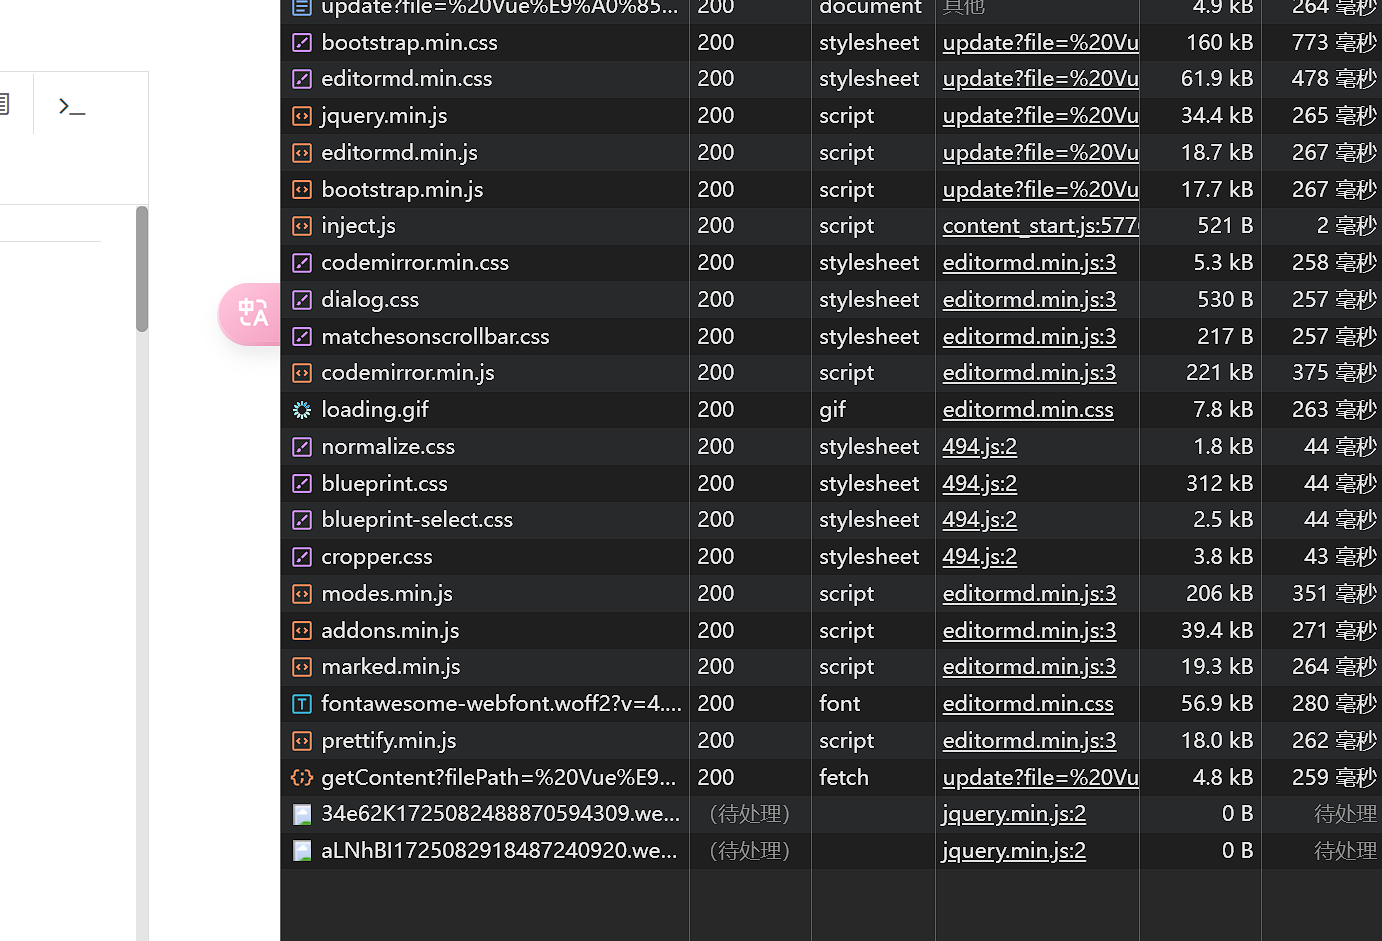Click the script icon beside inject.js
Image resolution: width=1382 pixels, height=941 pixels.
point(302,226)
